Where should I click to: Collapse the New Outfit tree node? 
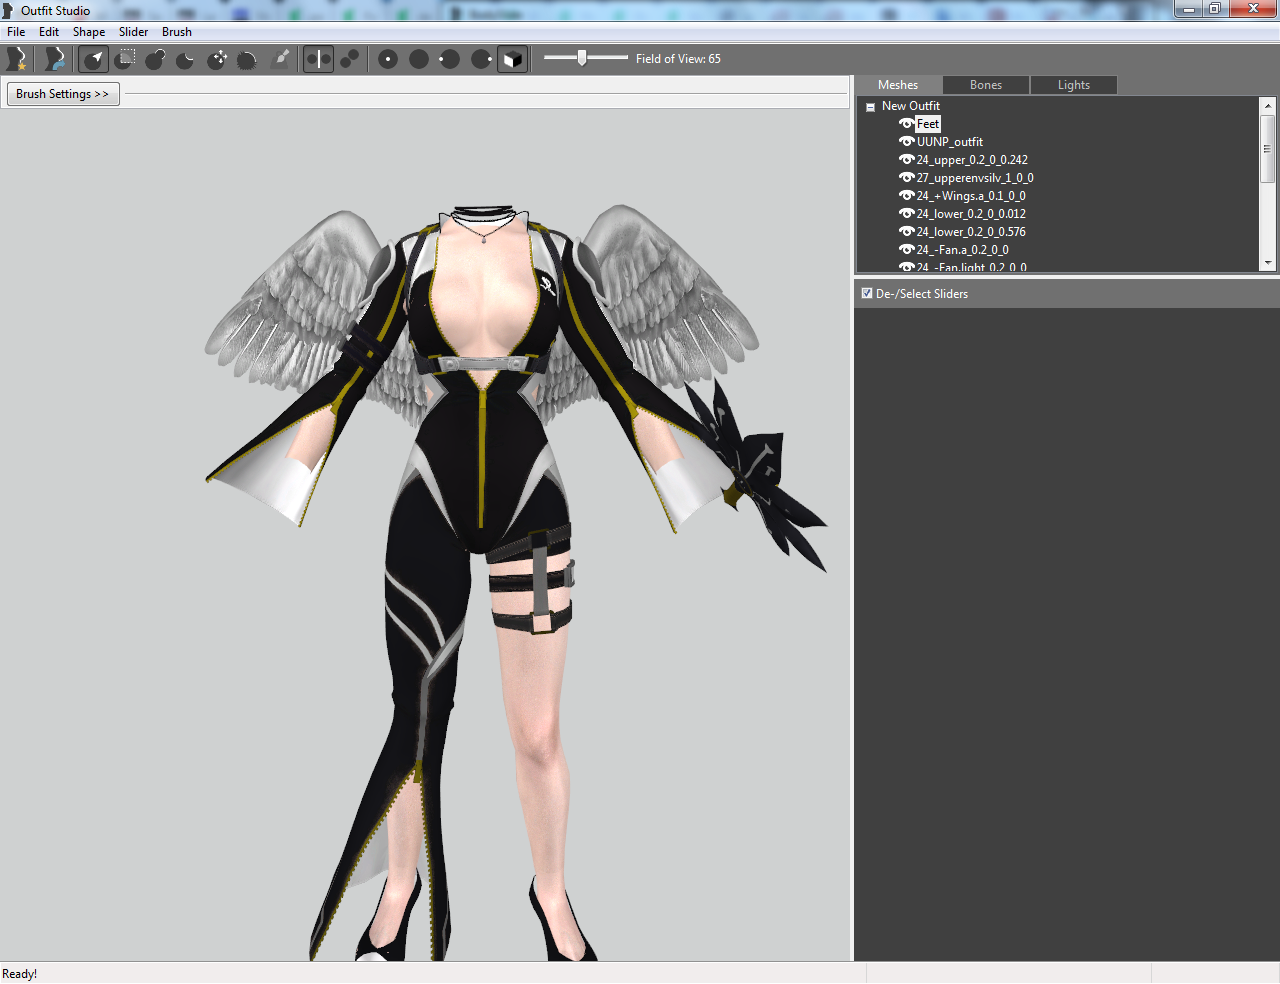pyautogui.click(x=870, y=107)
